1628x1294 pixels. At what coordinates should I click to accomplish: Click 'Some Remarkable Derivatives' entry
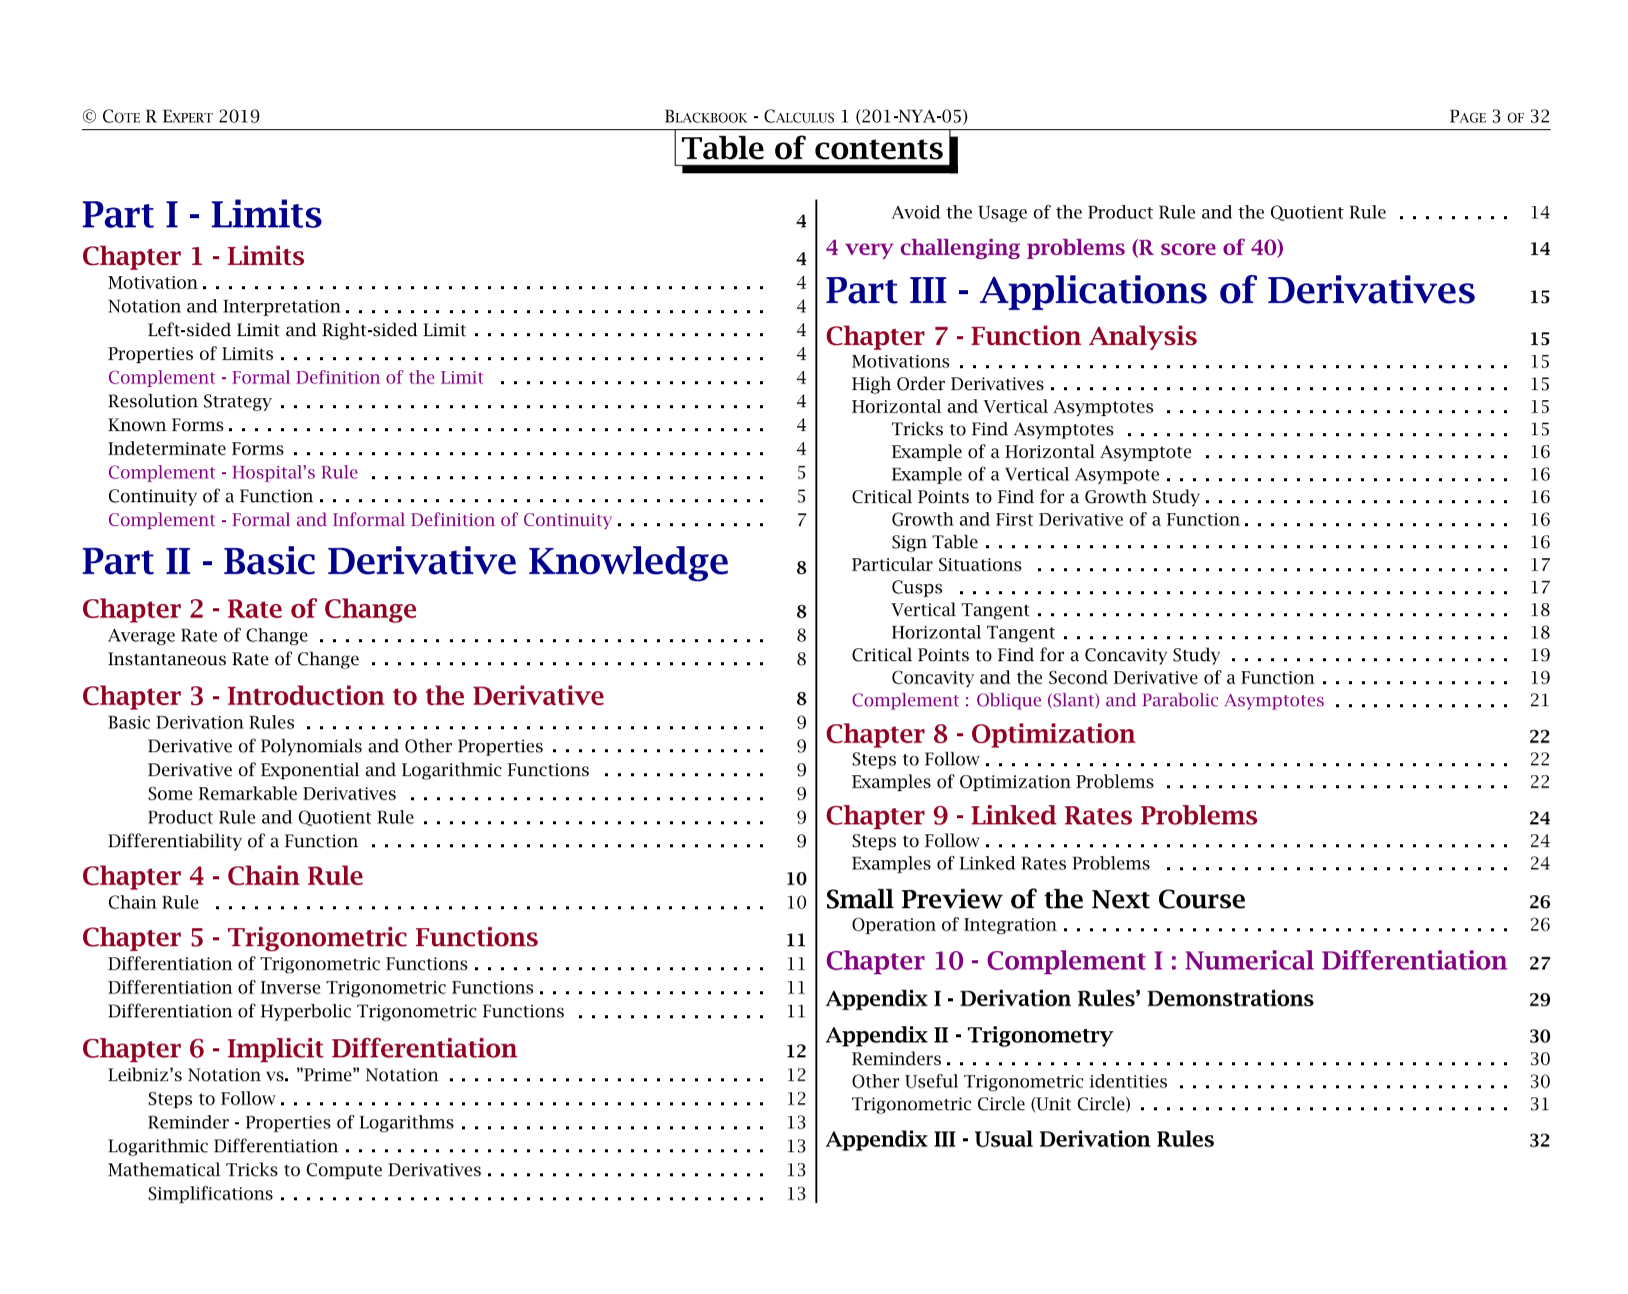272,794
